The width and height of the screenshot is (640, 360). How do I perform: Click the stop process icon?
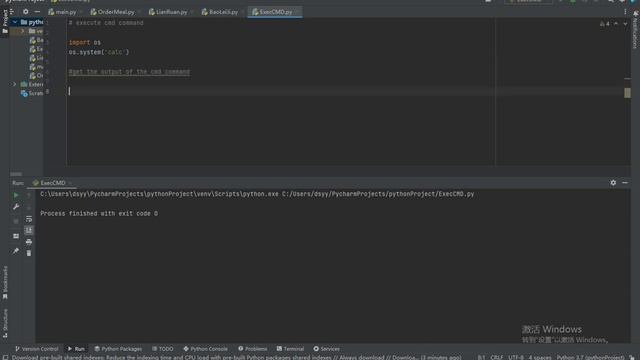tap(16, 221)
